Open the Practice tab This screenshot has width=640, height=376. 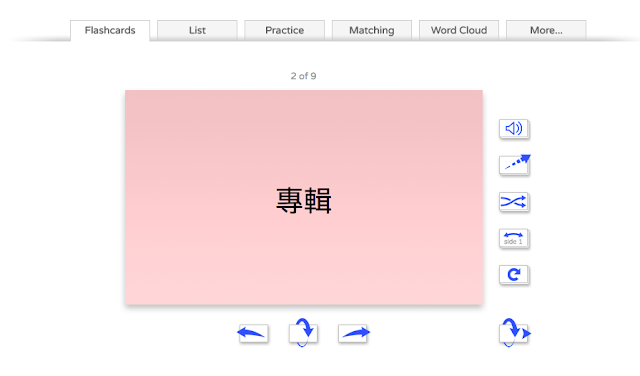(x=284, y=30)
